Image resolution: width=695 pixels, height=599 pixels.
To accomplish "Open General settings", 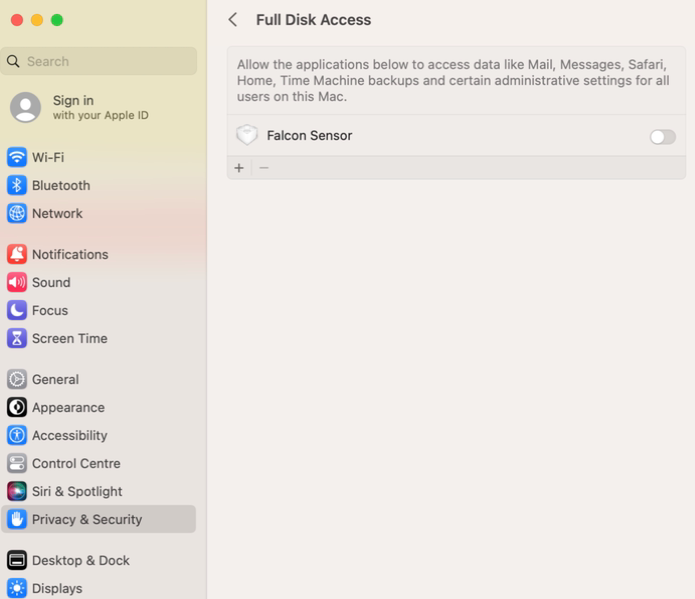I will point(98,380).
